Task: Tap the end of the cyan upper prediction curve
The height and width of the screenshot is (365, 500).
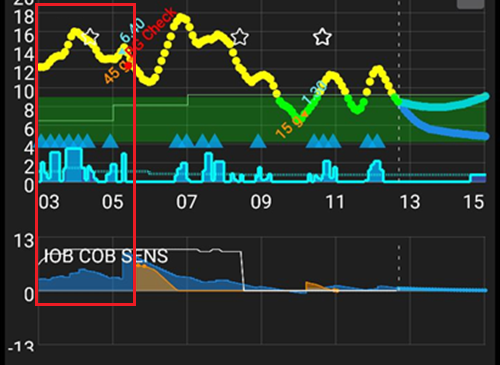Action: (x=486, y=96)
